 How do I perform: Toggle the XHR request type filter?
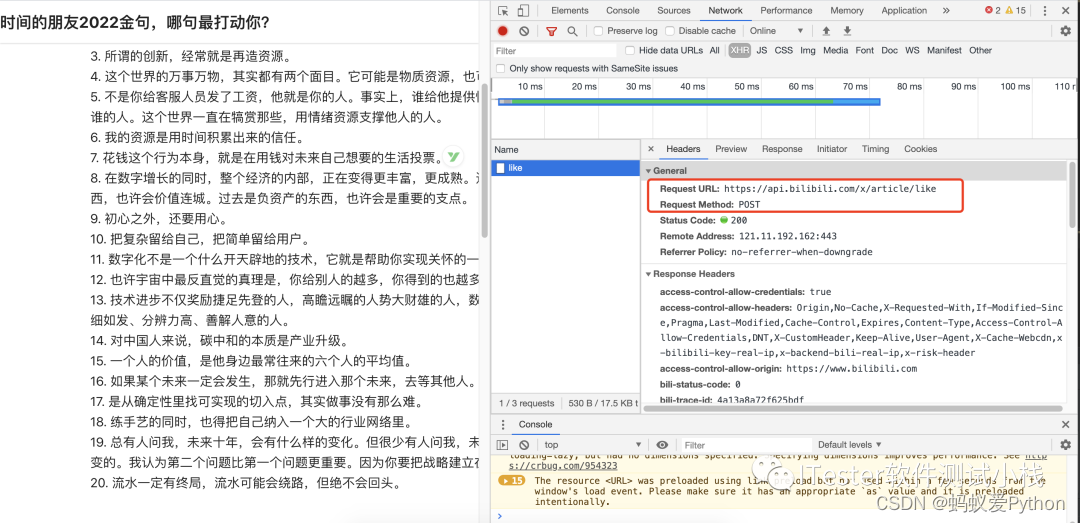point(740,50)
